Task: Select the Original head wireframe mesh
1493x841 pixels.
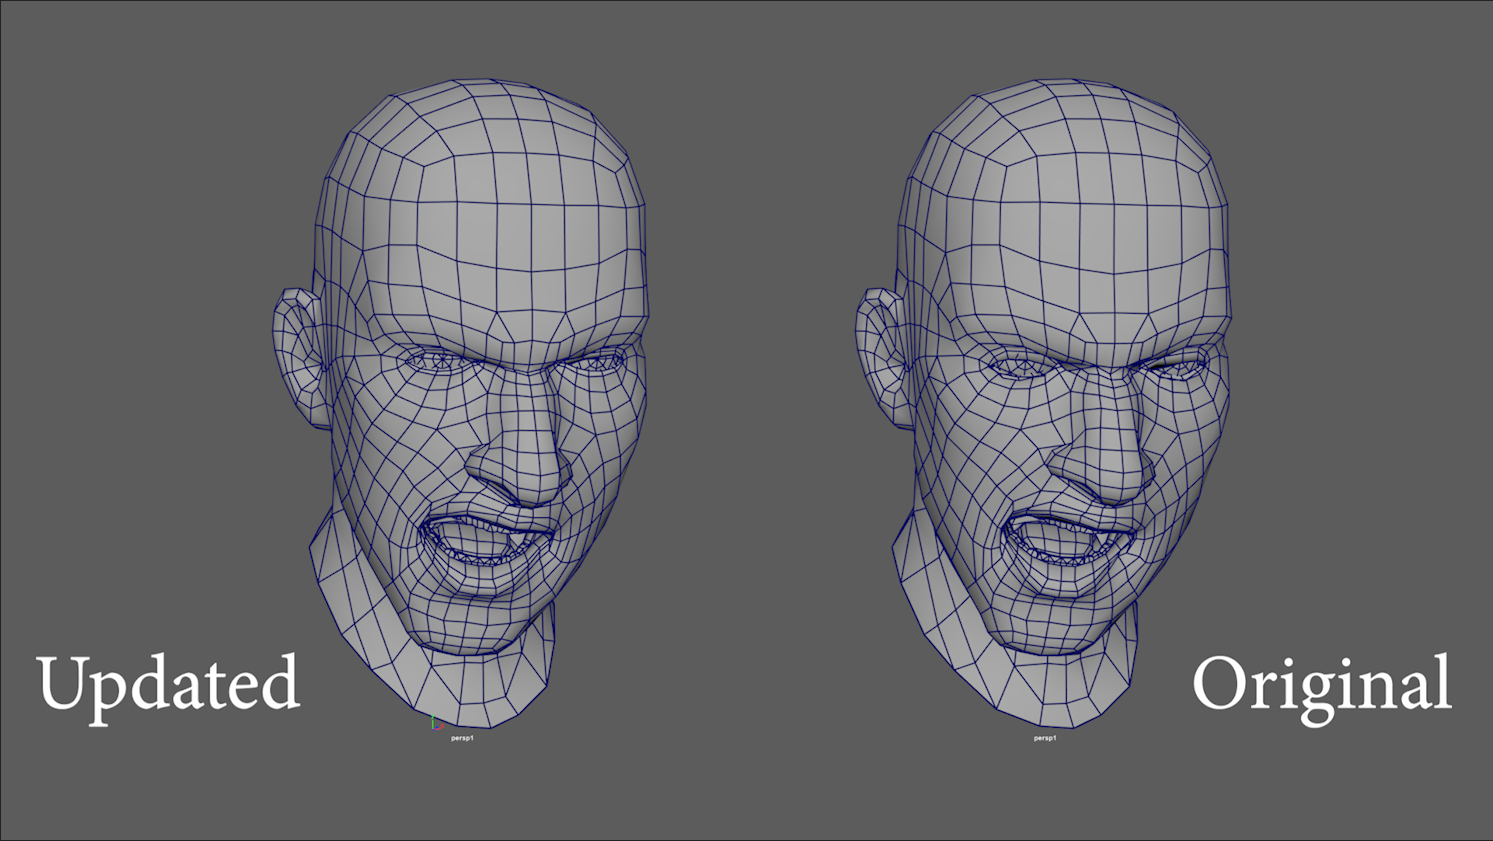Action: pos(1043,402)
